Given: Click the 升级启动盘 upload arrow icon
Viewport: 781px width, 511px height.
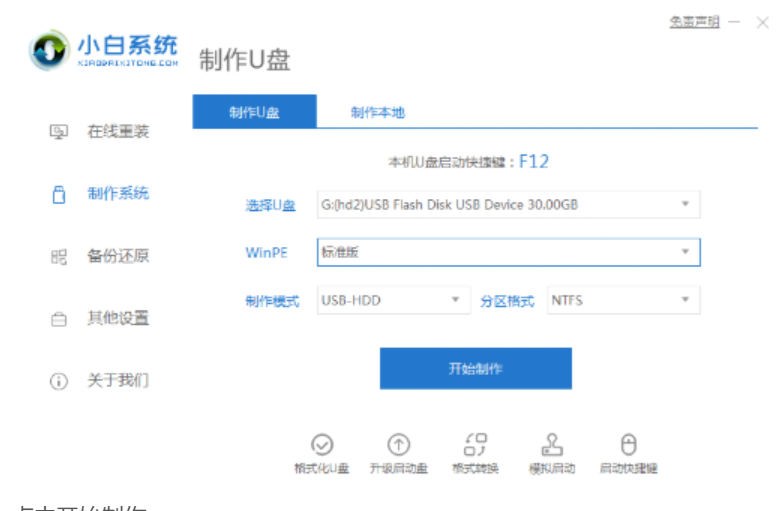Looking at the screenshot, I should pos(398,445).
